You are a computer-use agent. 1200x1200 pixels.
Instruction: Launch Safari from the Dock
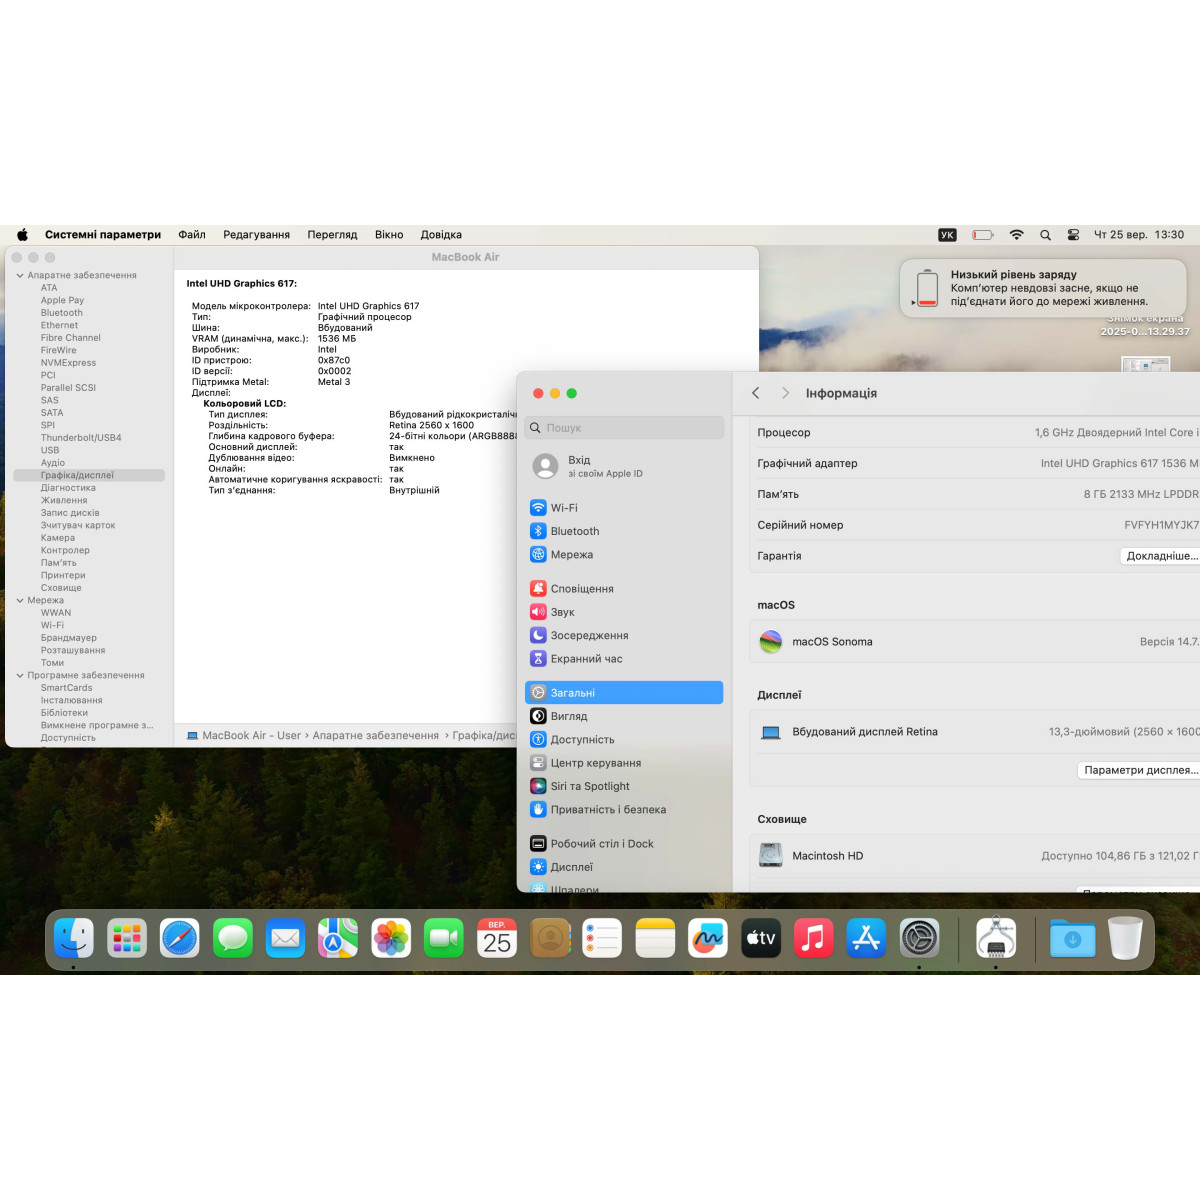click(180, 938)
